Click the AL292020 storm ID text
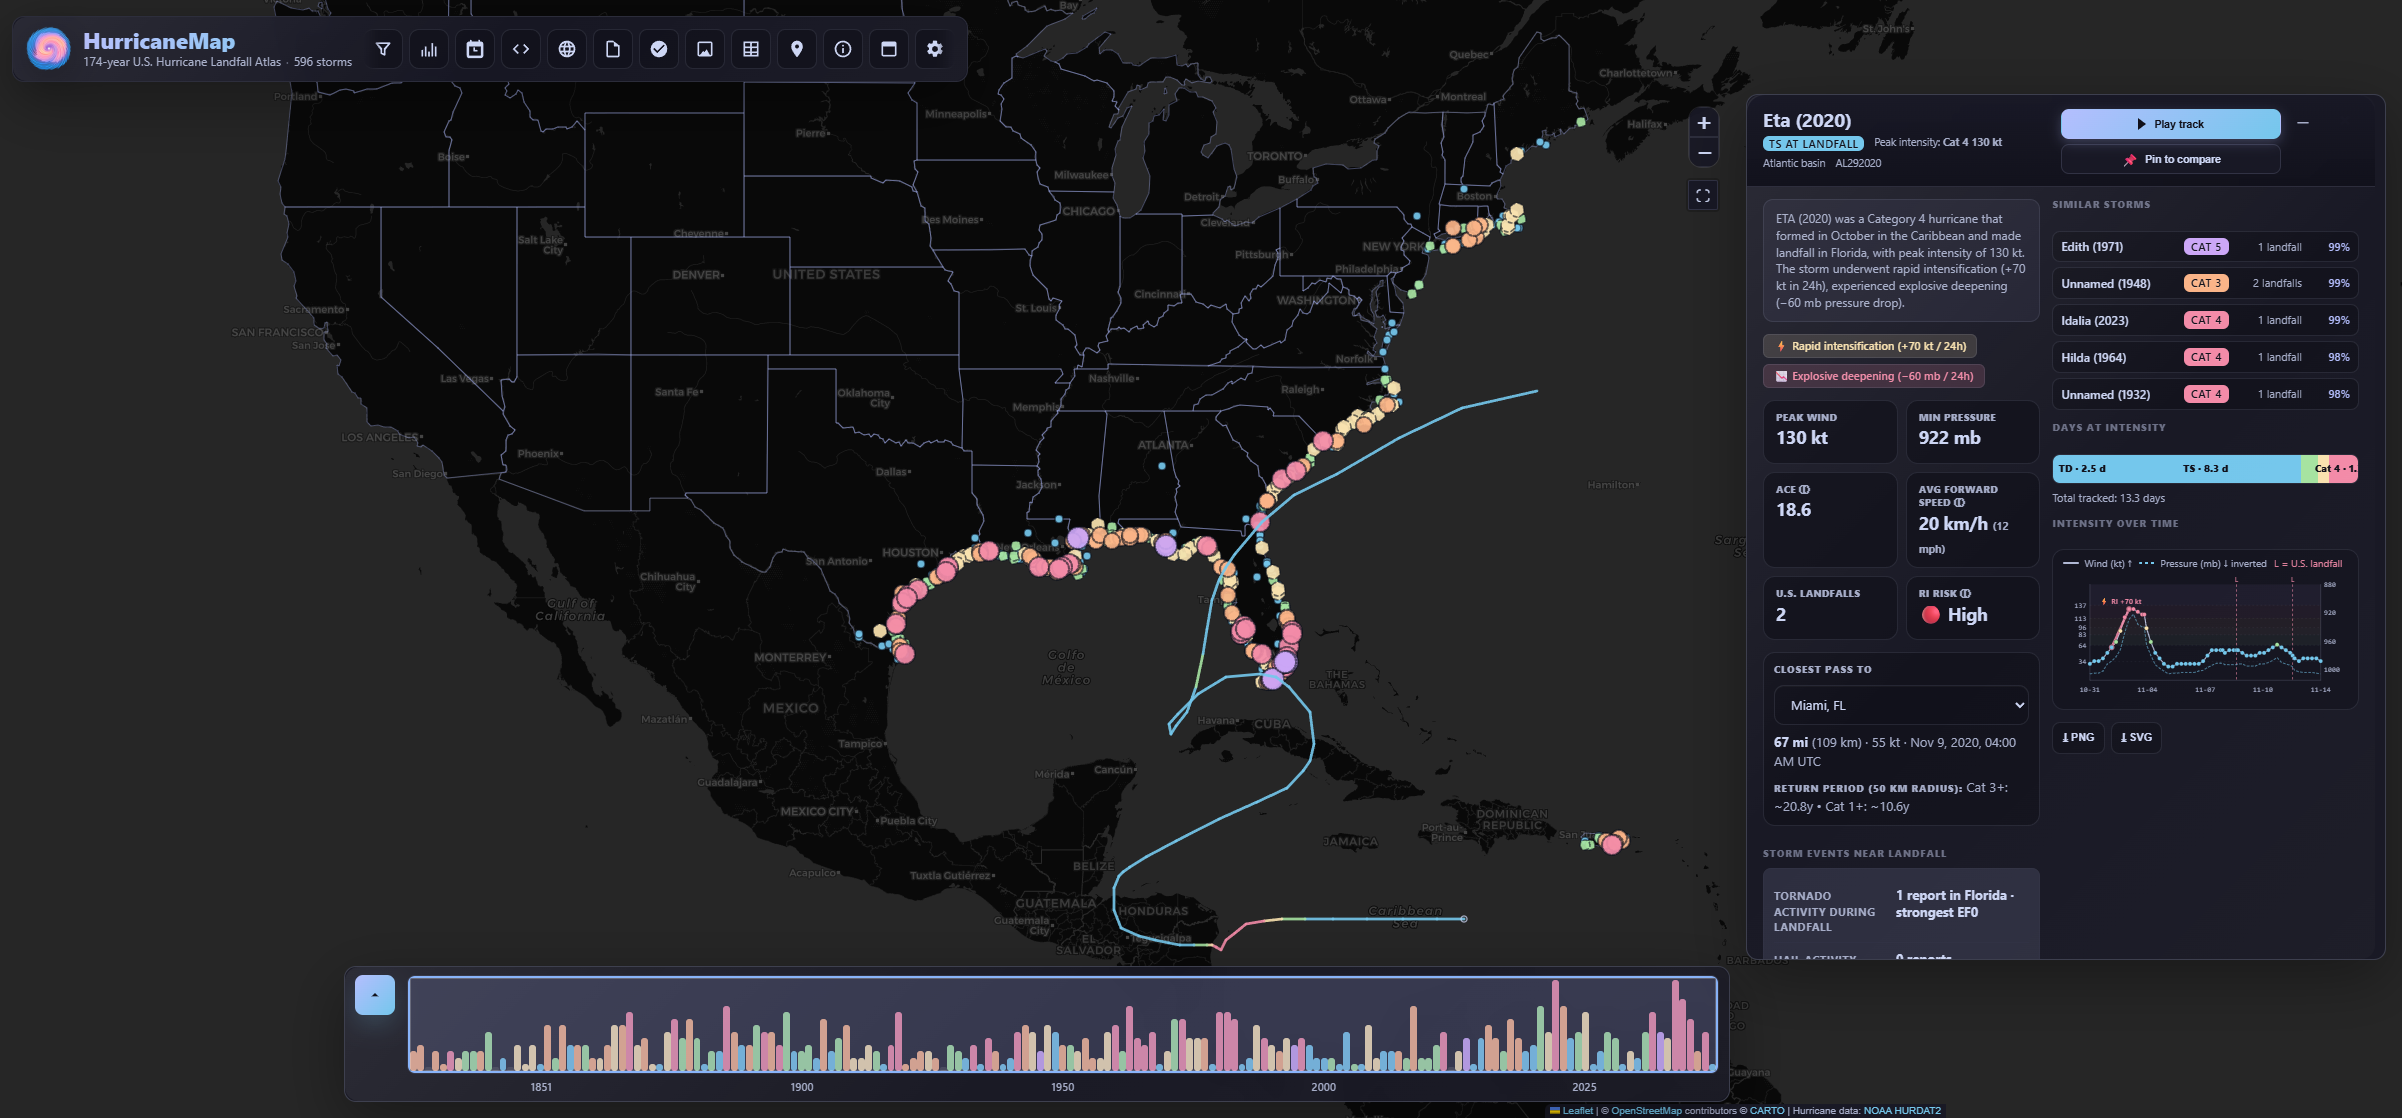This screenshot has height=1118, width=2402. [1858, 163]
